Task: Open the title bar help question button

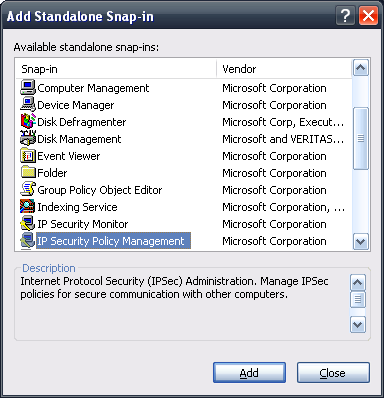Action: (x=345, y=16)
